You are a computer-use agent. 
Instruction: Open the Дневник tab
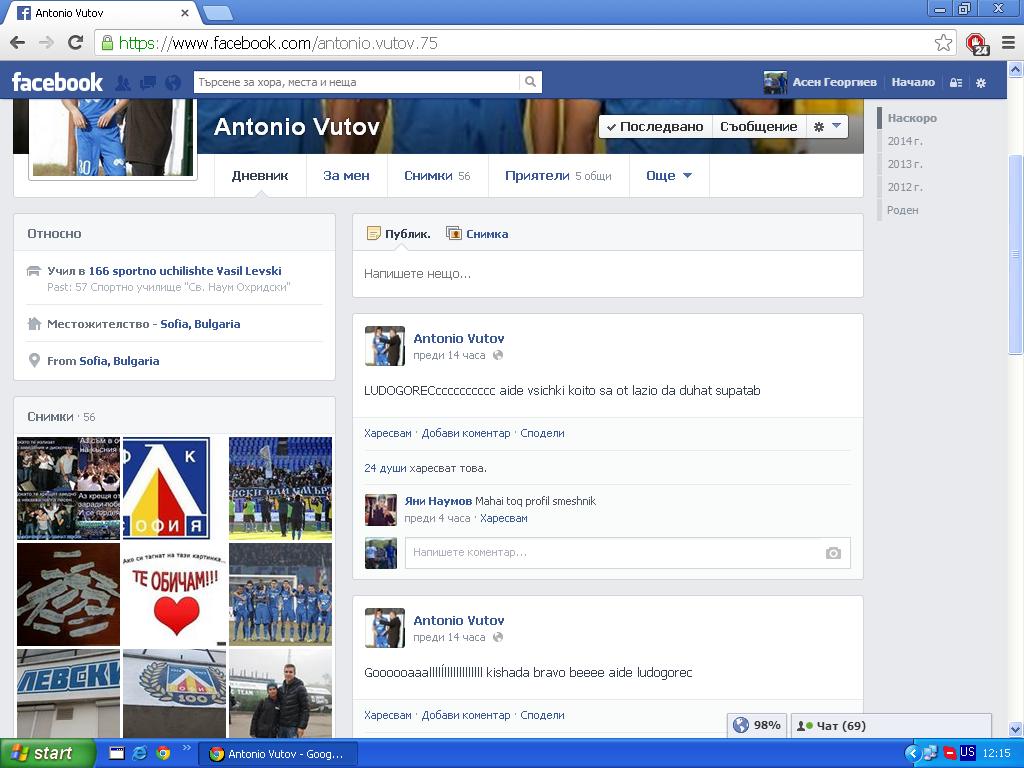click(x=260, y=176)
